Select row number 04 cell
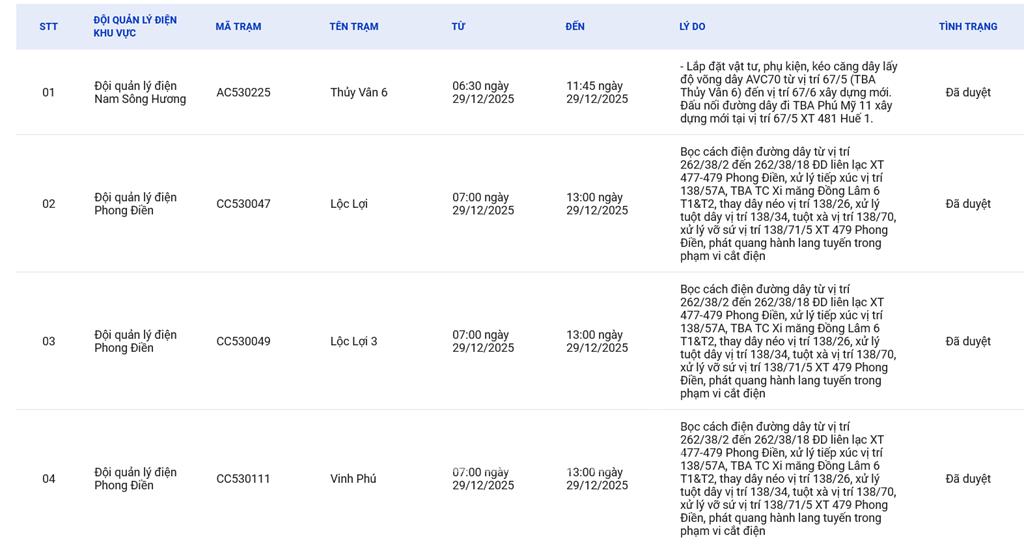The width and height of the screenshot is (1024, 546). pyautogui.click(x=48, y=479)
